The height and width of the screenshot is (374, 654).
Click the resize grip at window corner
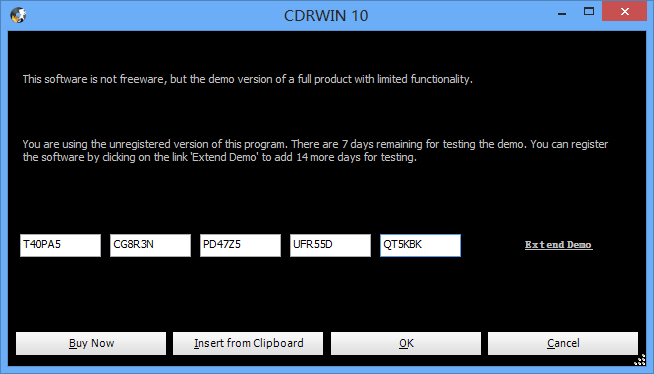click(x=640, y=360)
